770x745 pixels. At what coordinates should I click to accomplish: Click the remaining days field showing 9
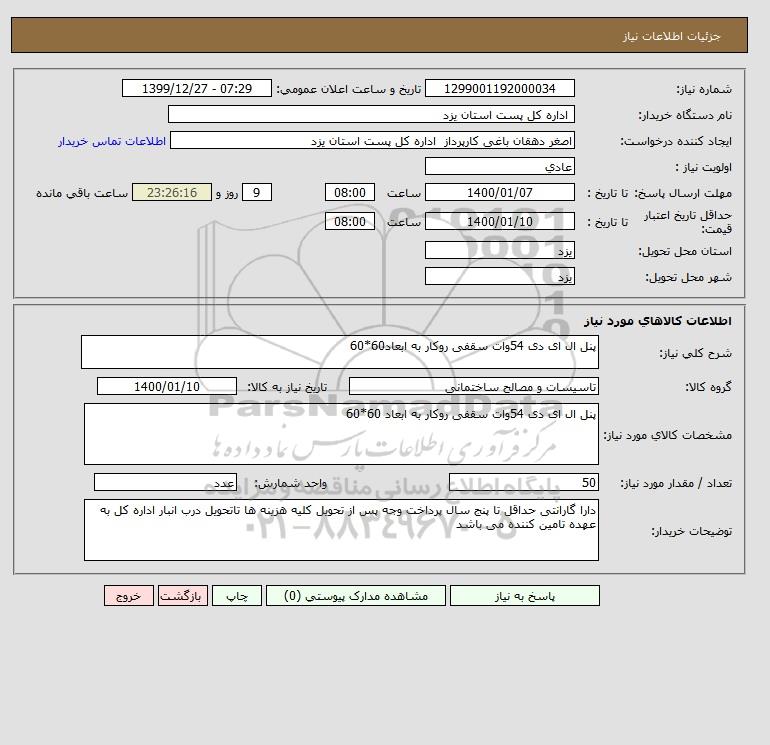click(257, 193)
